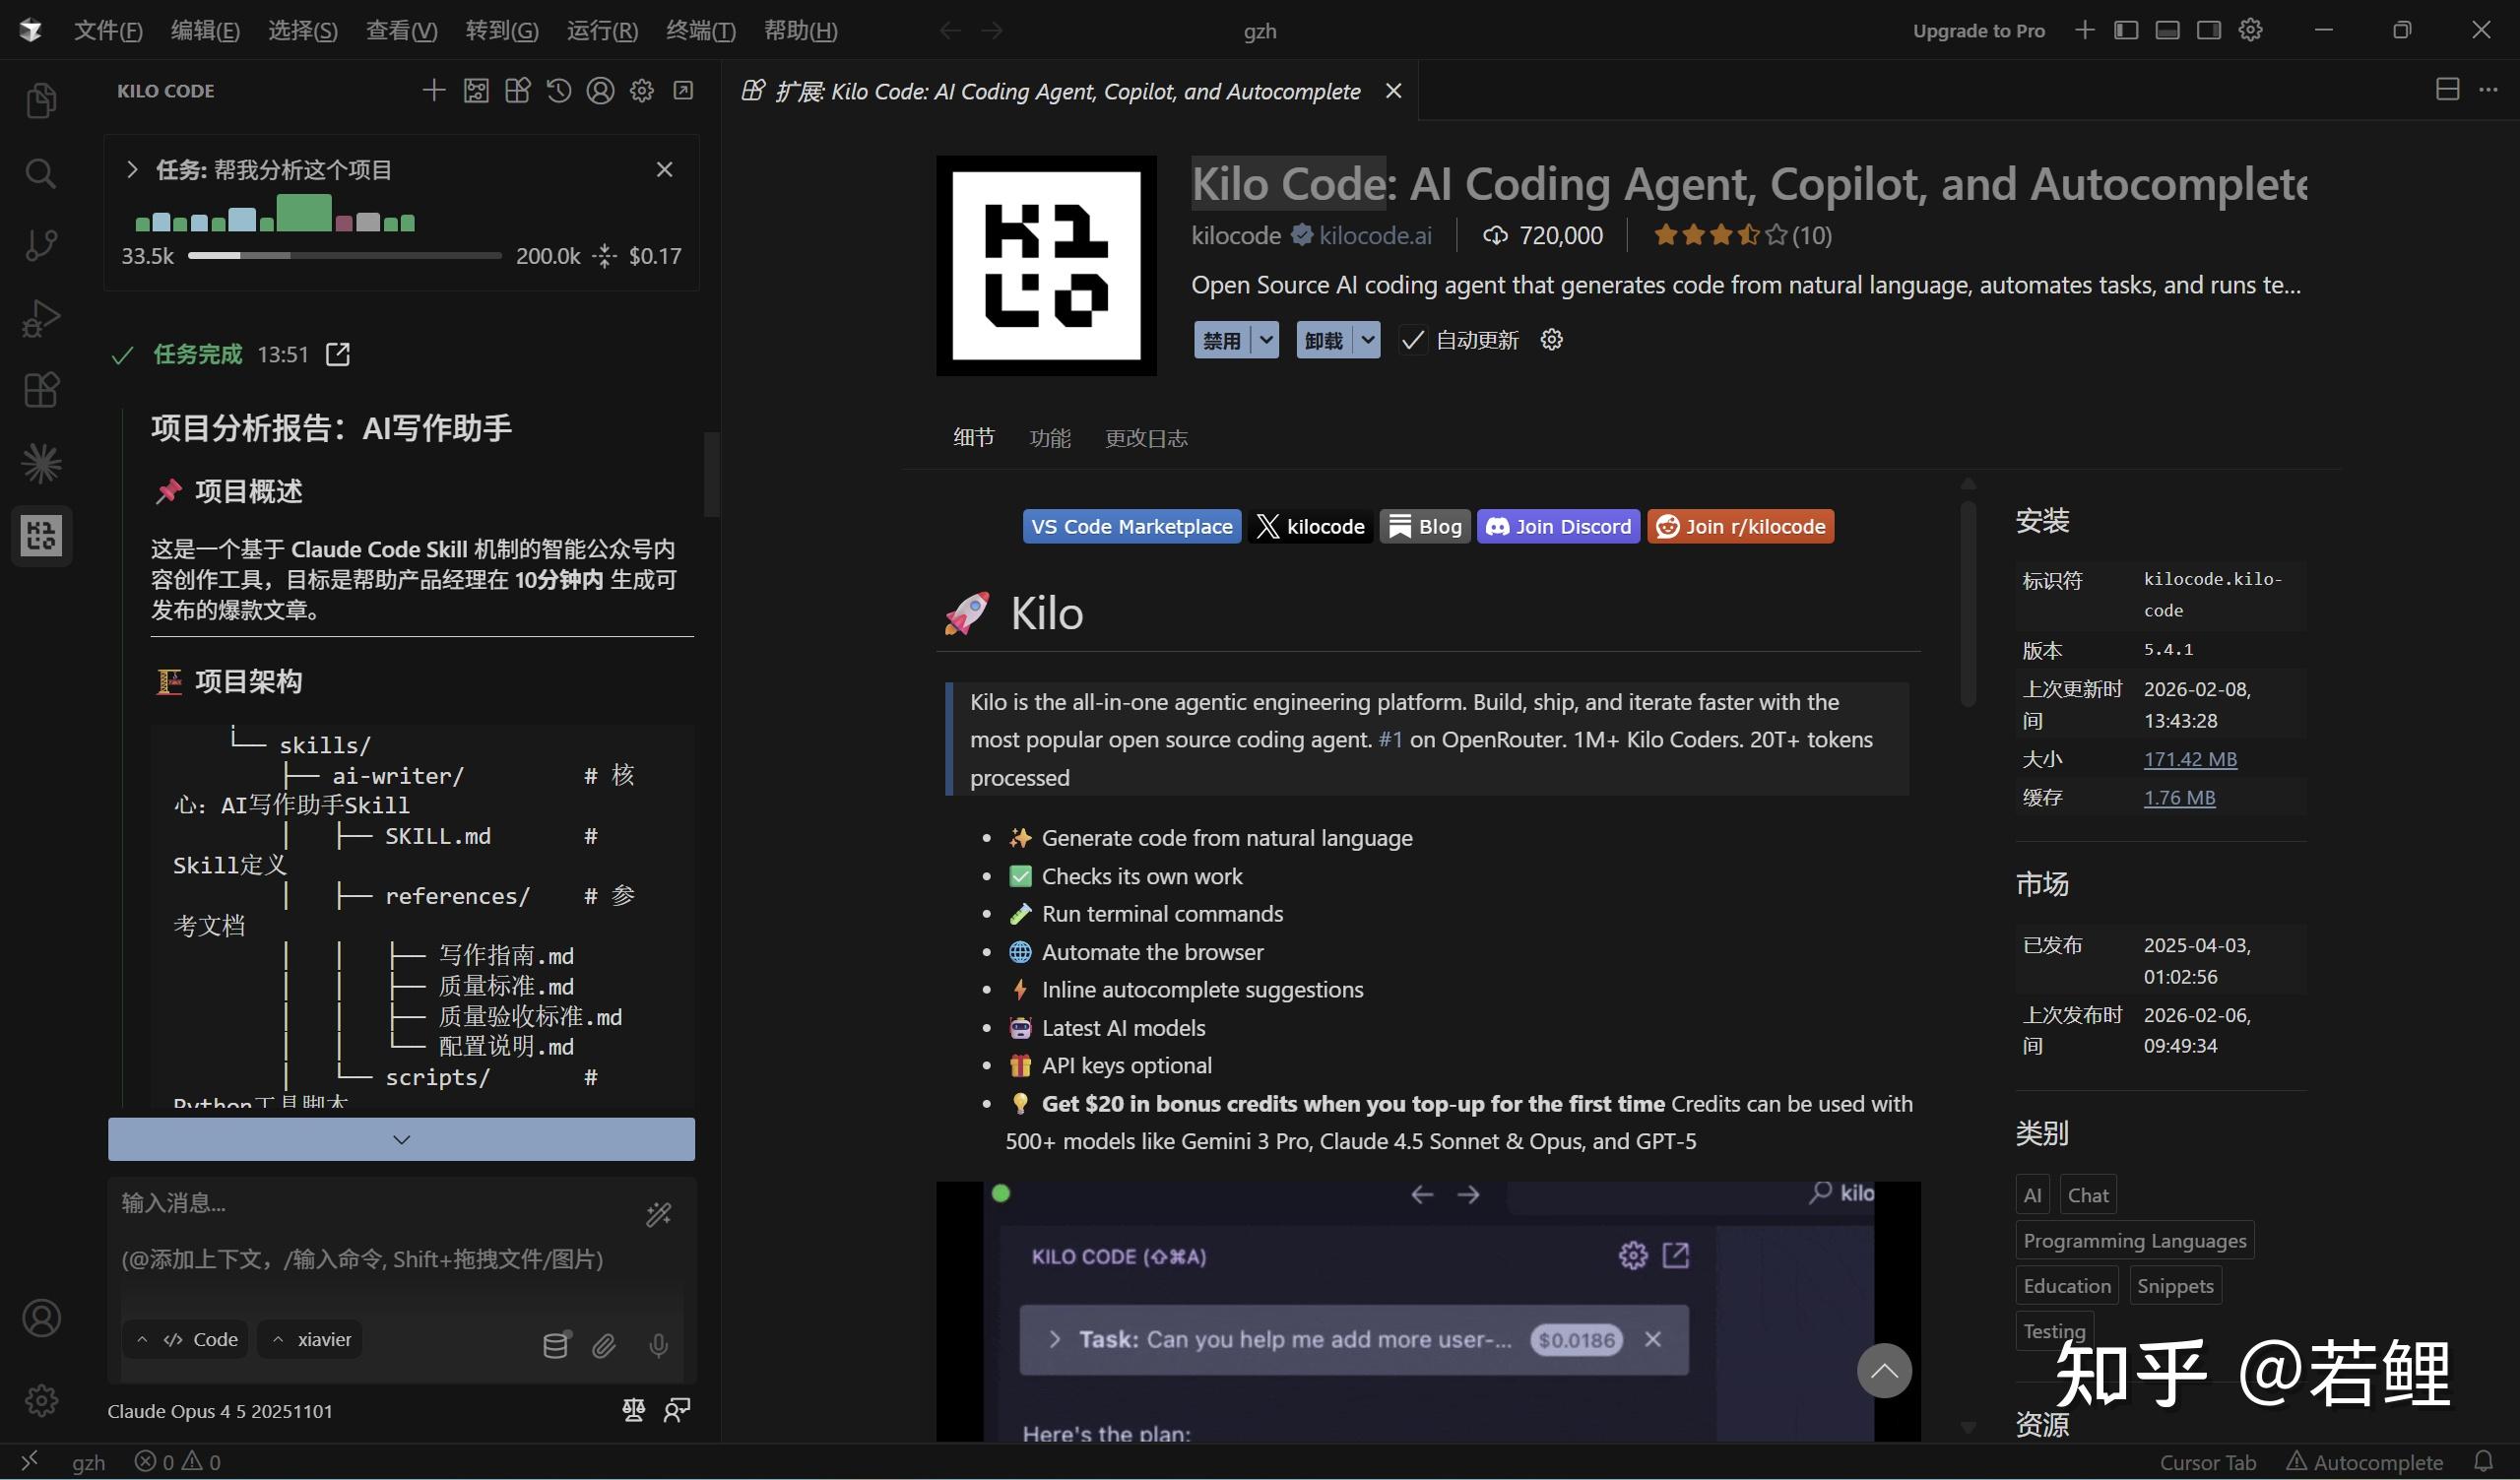
Task: Select the Kilo Code activity bar icon
Action: click(x=41, y=536)
